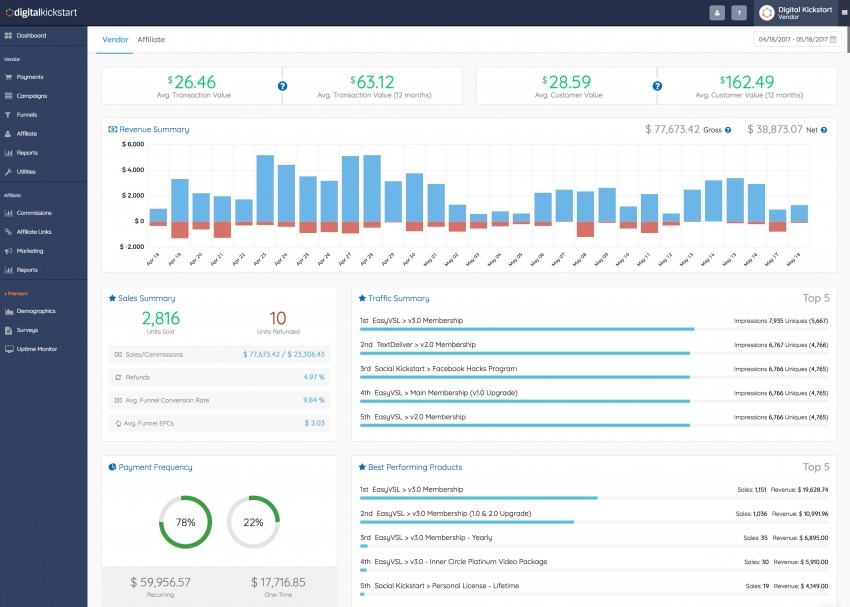The height and width of the screenshot is (607, 850).
Task: Open Utilities in the Vendor sidebar section
Action: (x=27, y=172)
